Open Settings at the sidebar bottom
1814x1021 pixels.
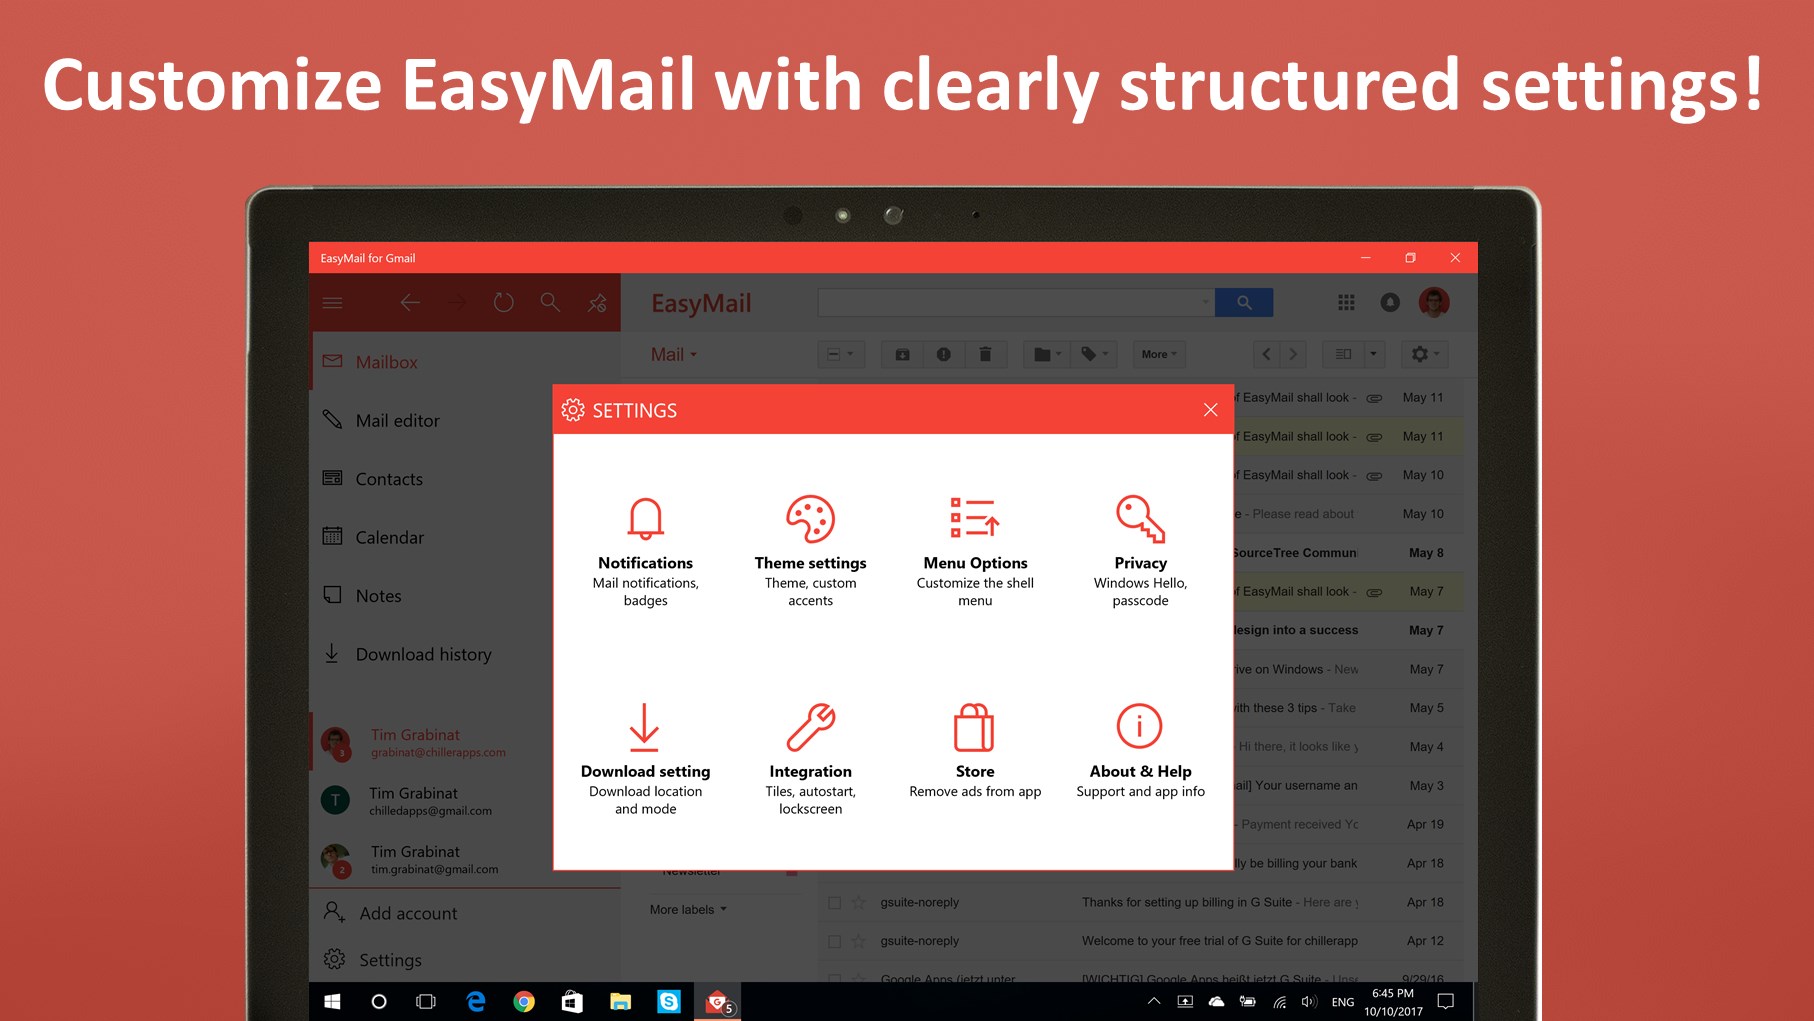click(465, 960)
